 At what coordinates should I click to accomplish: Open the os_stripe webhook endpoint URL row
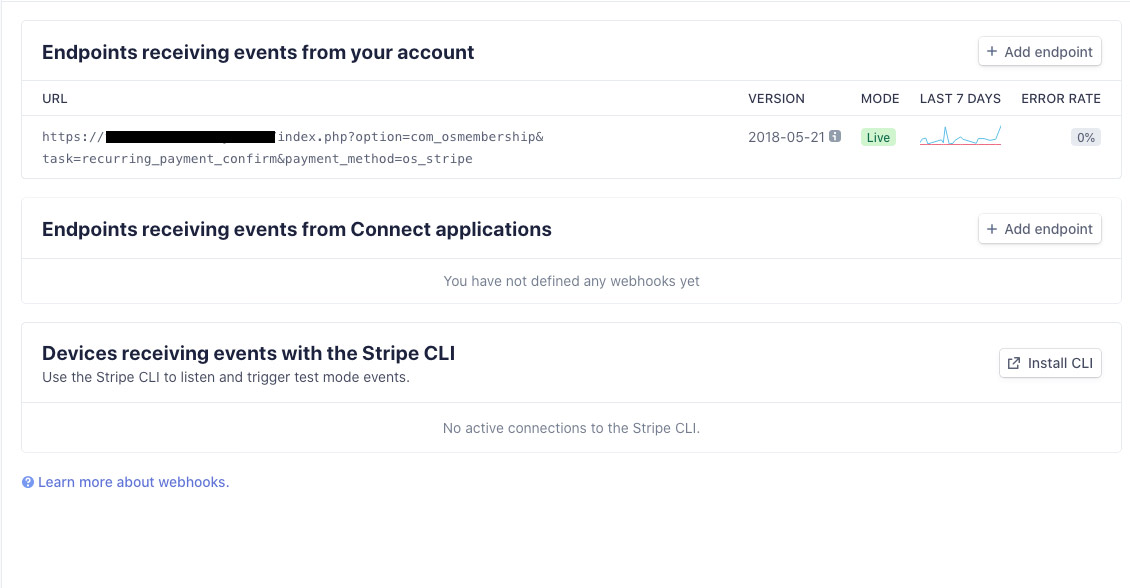(x=292, y=147)
